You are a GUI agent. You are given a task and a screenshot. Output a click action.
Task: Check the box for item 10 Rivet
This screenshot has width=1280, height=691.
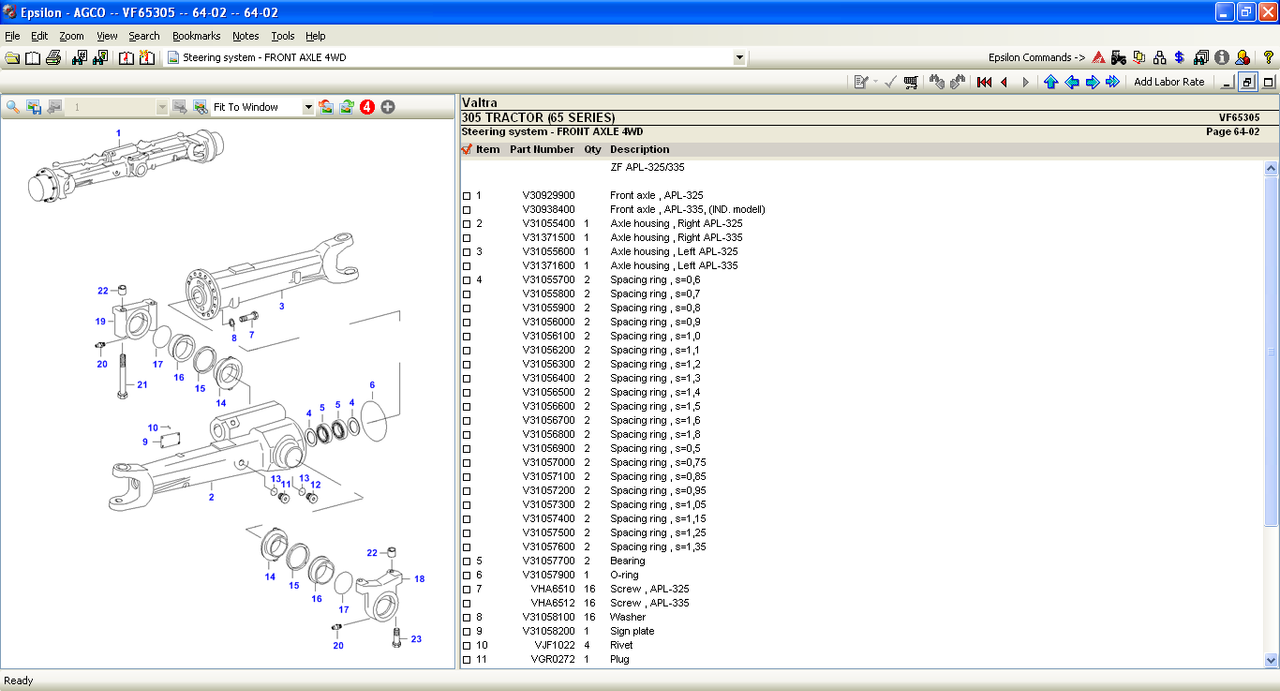(467, 645)
